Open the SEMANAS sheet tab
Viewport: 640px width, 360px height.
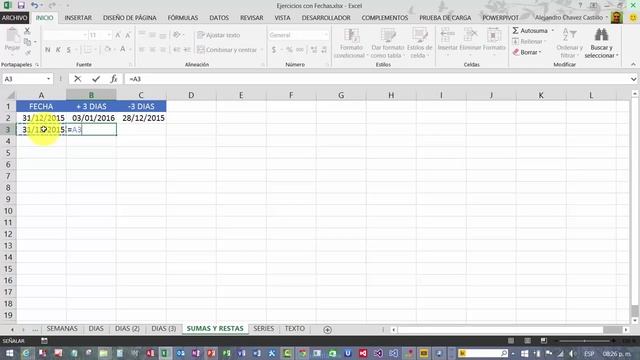[62, 329]
